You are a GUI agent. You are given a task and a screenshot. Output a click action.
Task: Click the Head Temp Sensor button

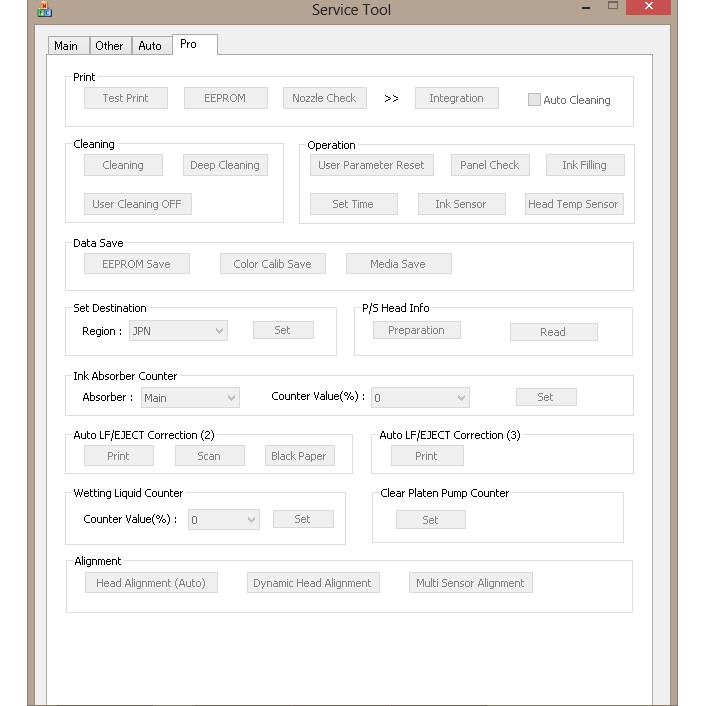[x=573, y=204]
